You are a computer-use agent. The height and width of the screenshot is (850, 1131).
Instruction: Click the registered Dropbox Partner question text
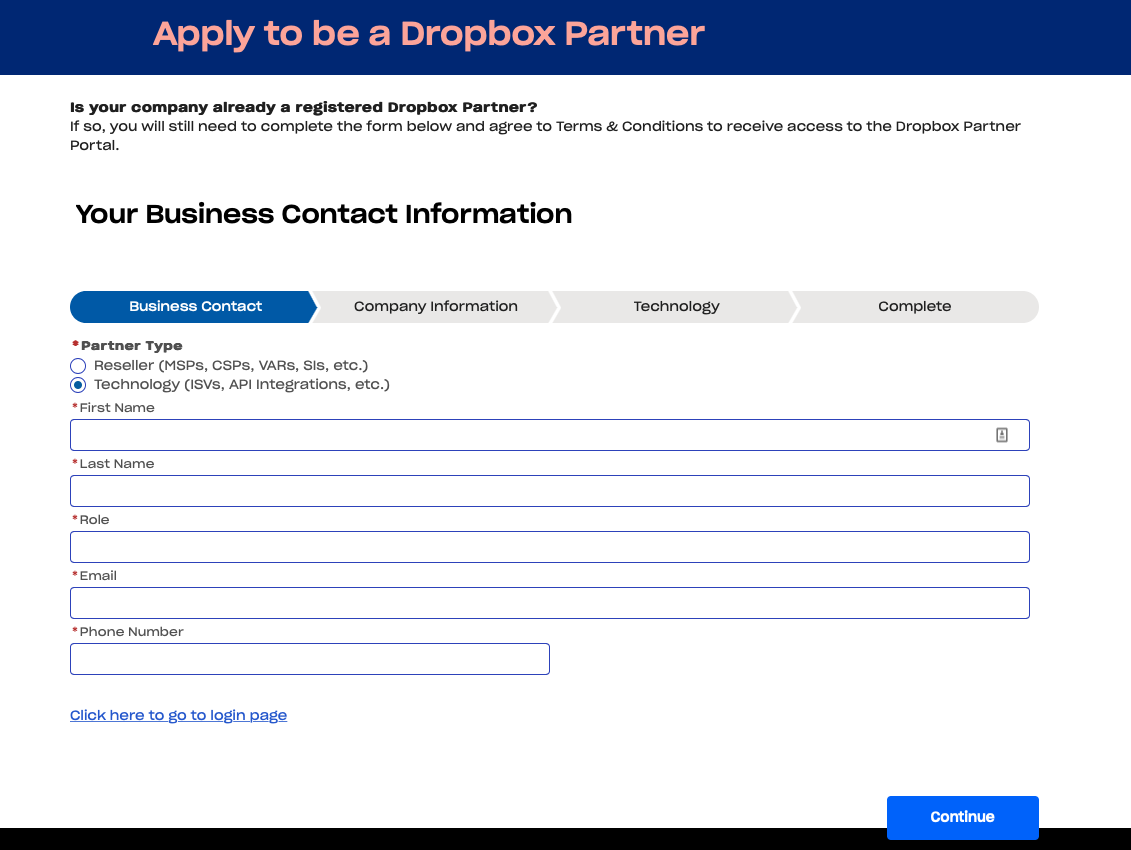(x=304, y=107)
